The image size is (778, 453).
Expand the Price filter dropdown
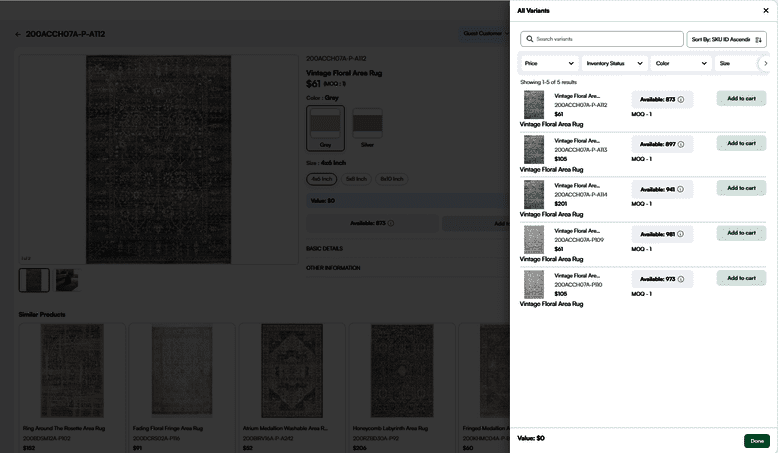tap(548, 63)
